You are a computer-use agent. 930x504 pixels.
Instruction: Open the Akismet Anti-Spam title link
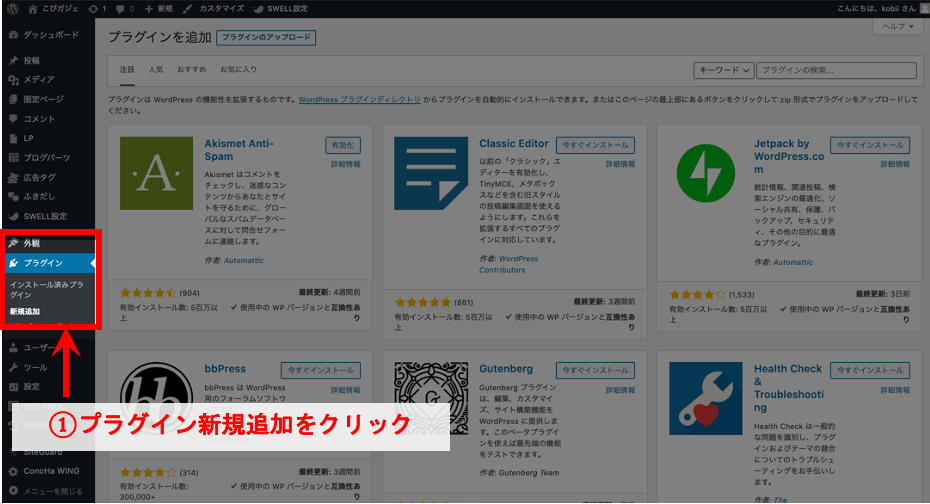(x=239, y=150)
